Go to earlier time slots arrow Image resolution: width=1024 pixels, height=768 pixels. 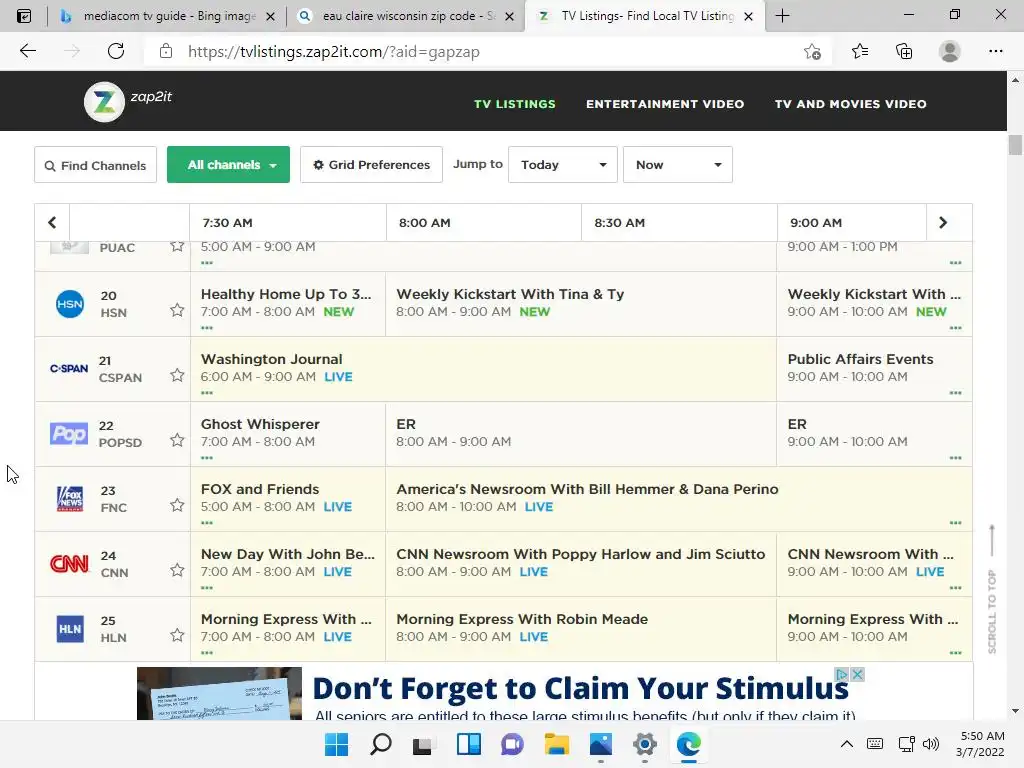52,223
